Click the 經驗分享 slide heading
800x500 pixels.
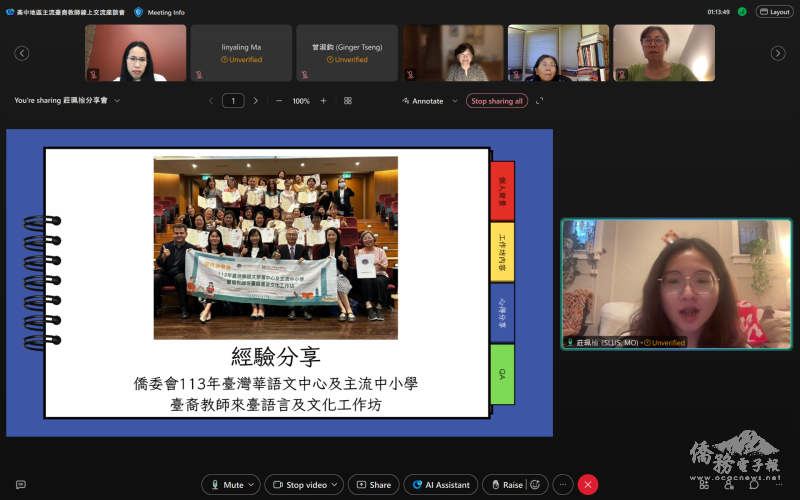tap(276, 356)
